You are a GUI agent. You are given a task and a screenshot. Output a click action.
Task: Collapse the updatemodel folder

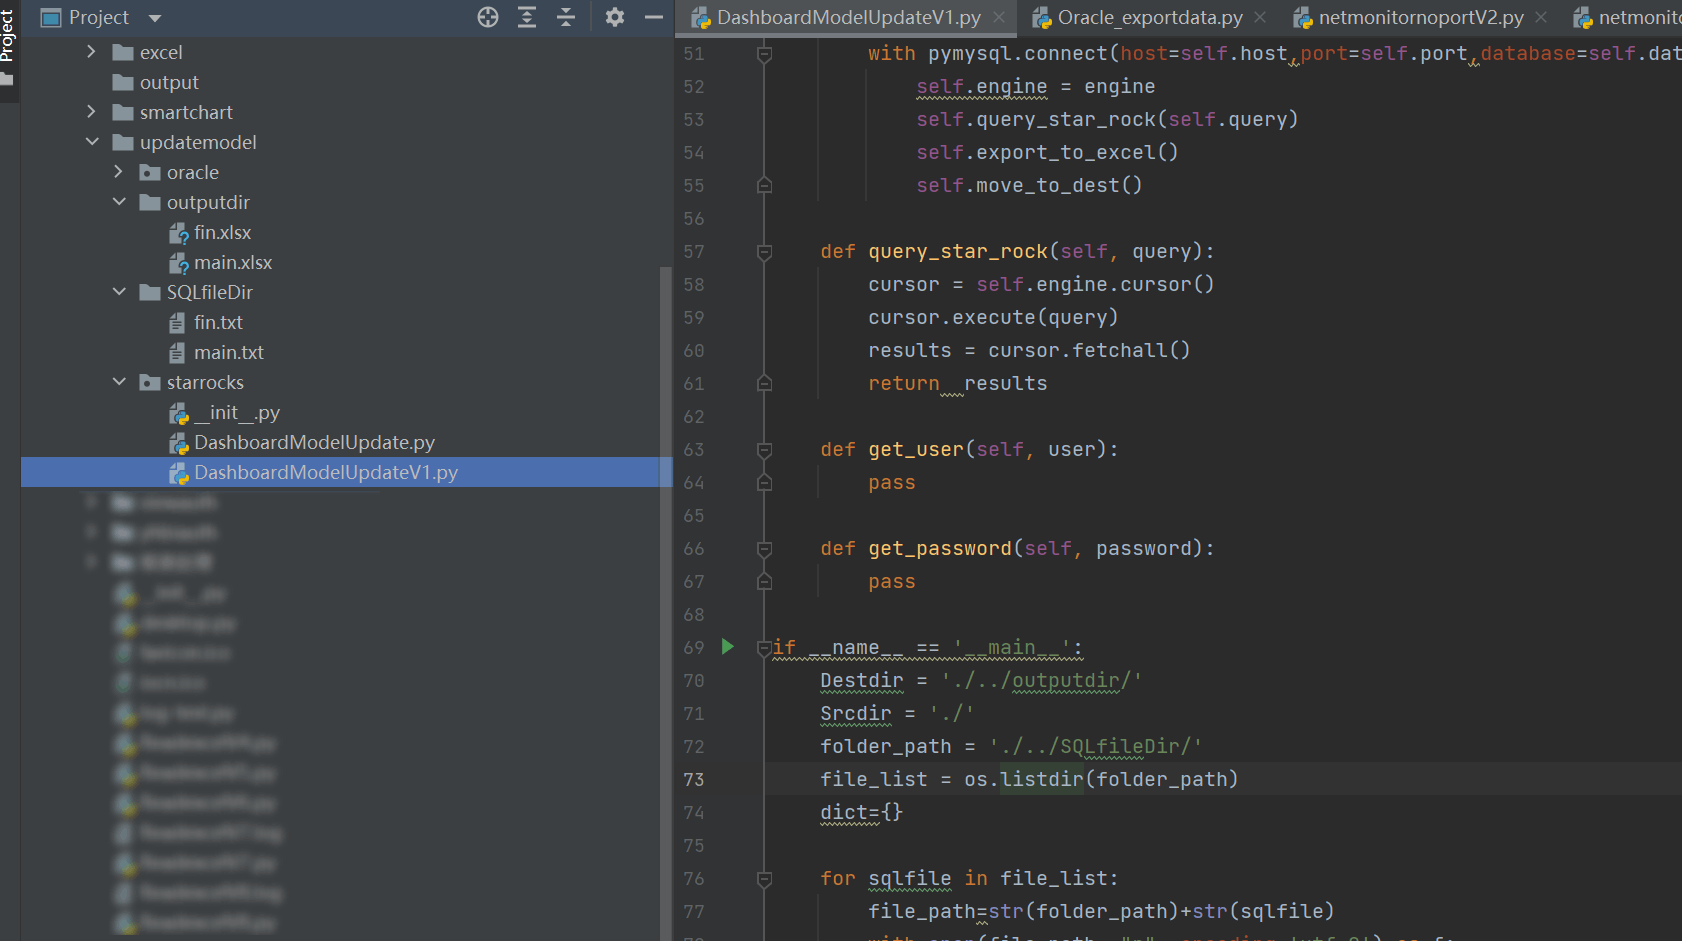click(91, 142)
